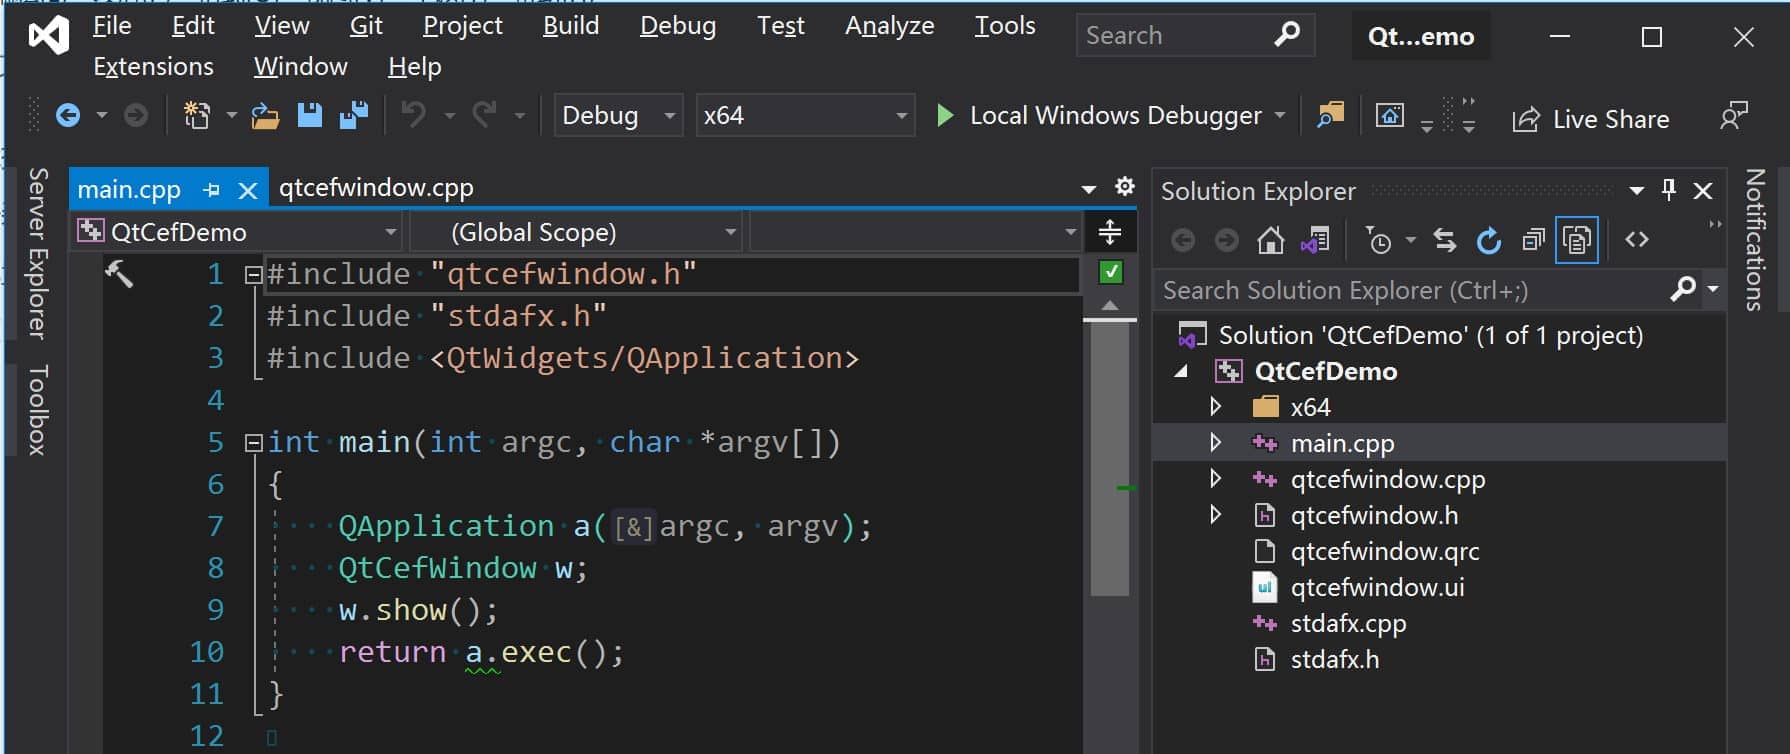Click the Solution Explorer search magnifier icon

click(1683, 289)
